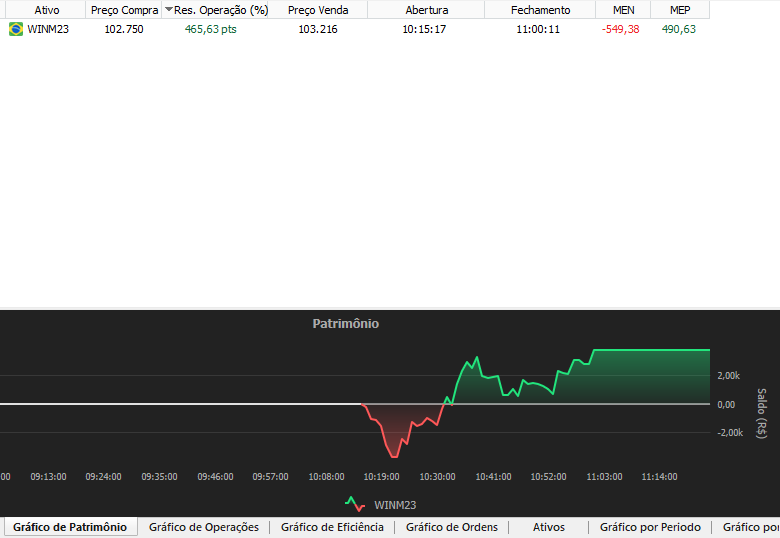Sort by the Preço Compra column header
This screenshot has width=780, height=538.
[x=124, y=10]
